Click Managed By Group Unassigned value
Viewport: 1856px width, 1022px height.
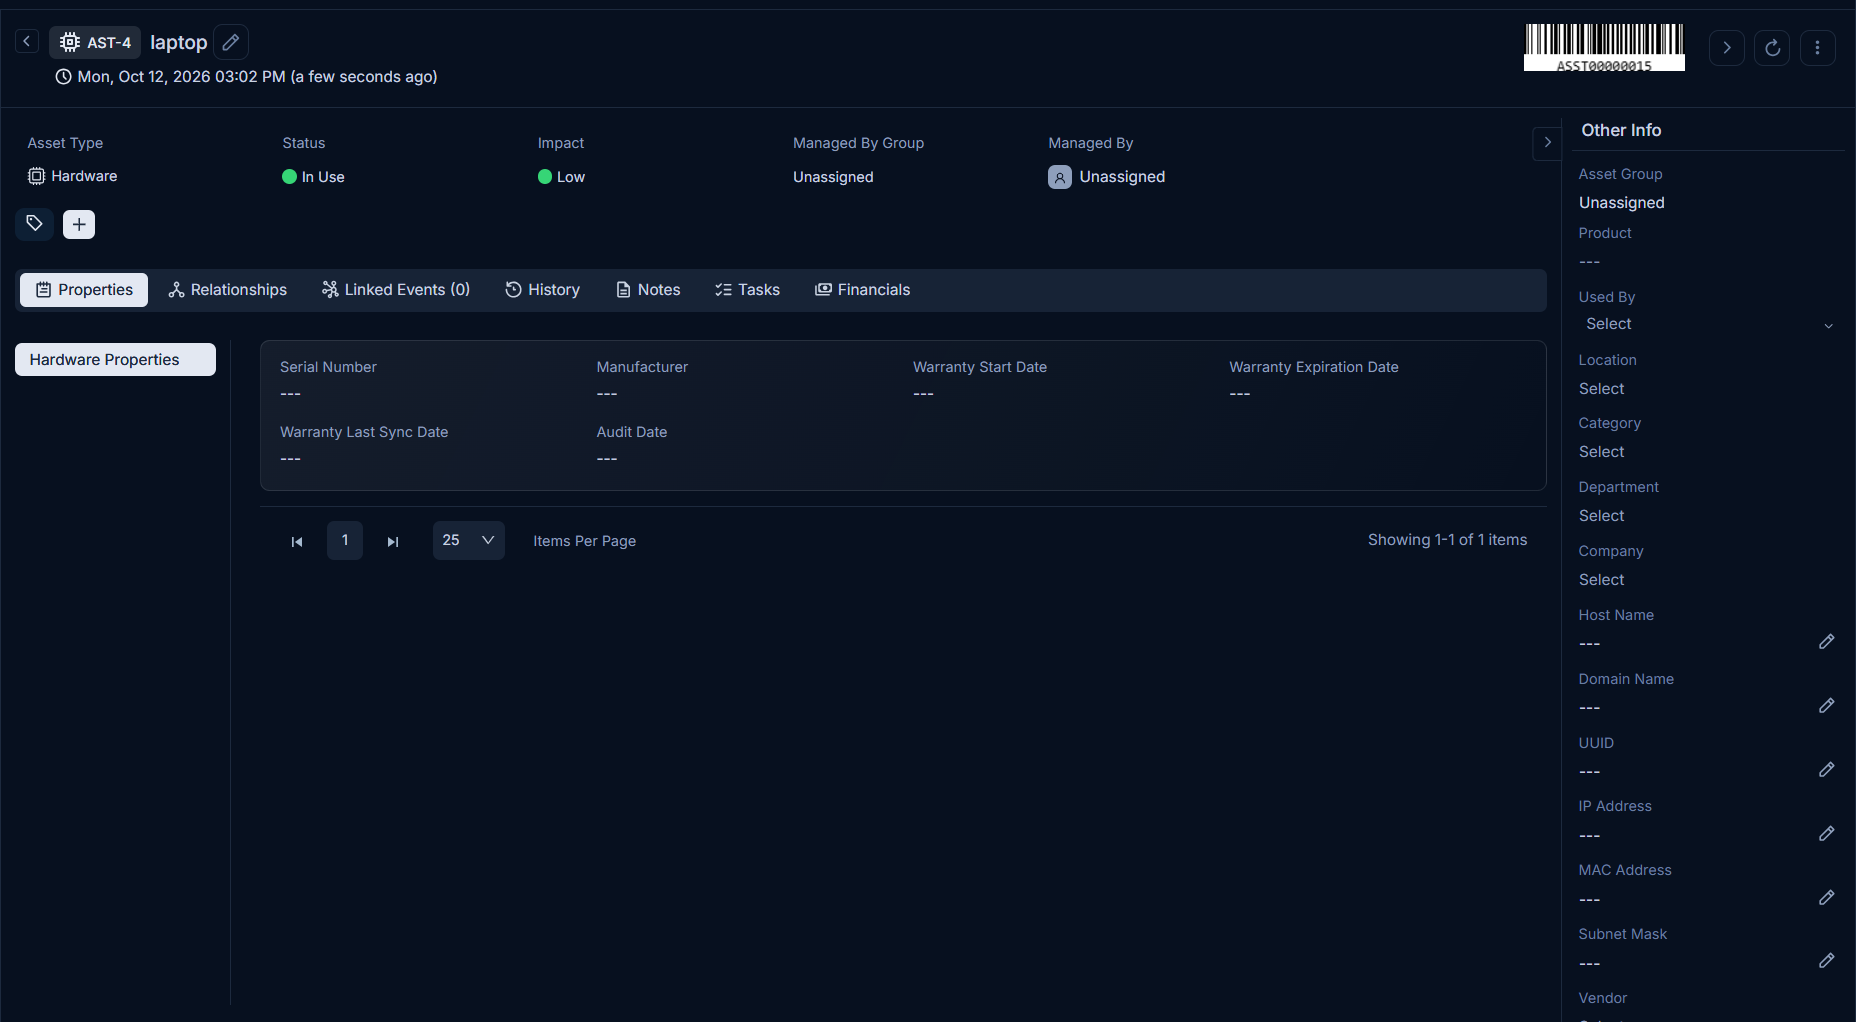833,177
